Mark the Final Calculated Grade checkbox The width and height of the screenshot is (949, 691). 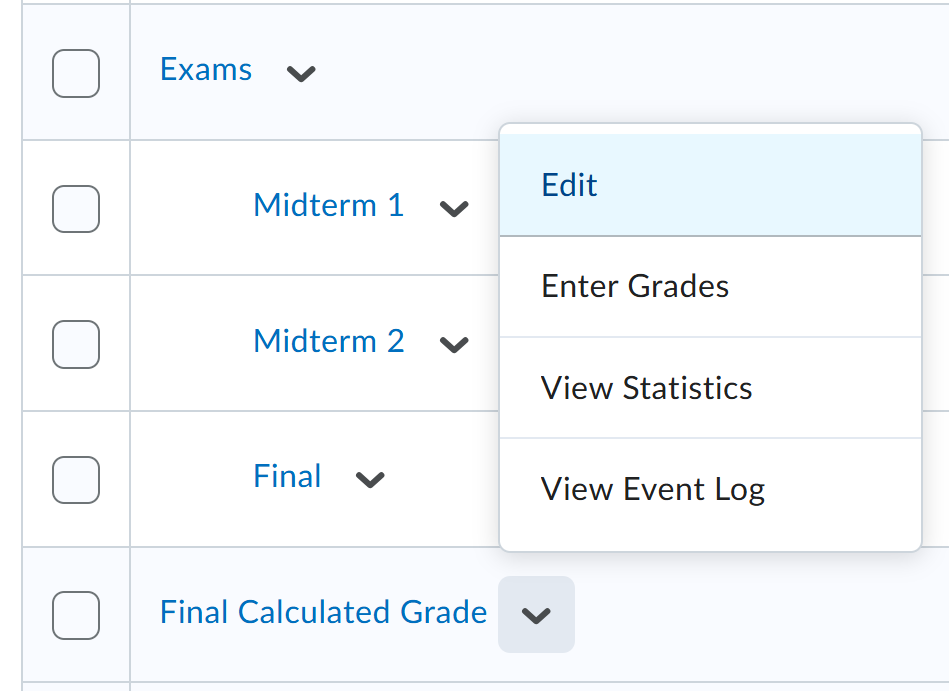coord(76,615)
